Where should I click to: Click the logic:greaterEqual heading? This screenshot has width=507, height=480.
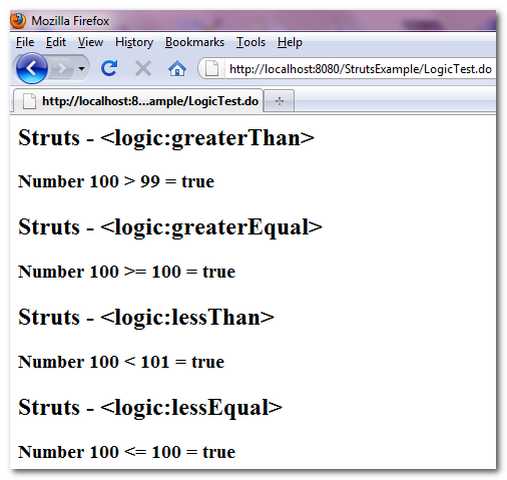170,228
